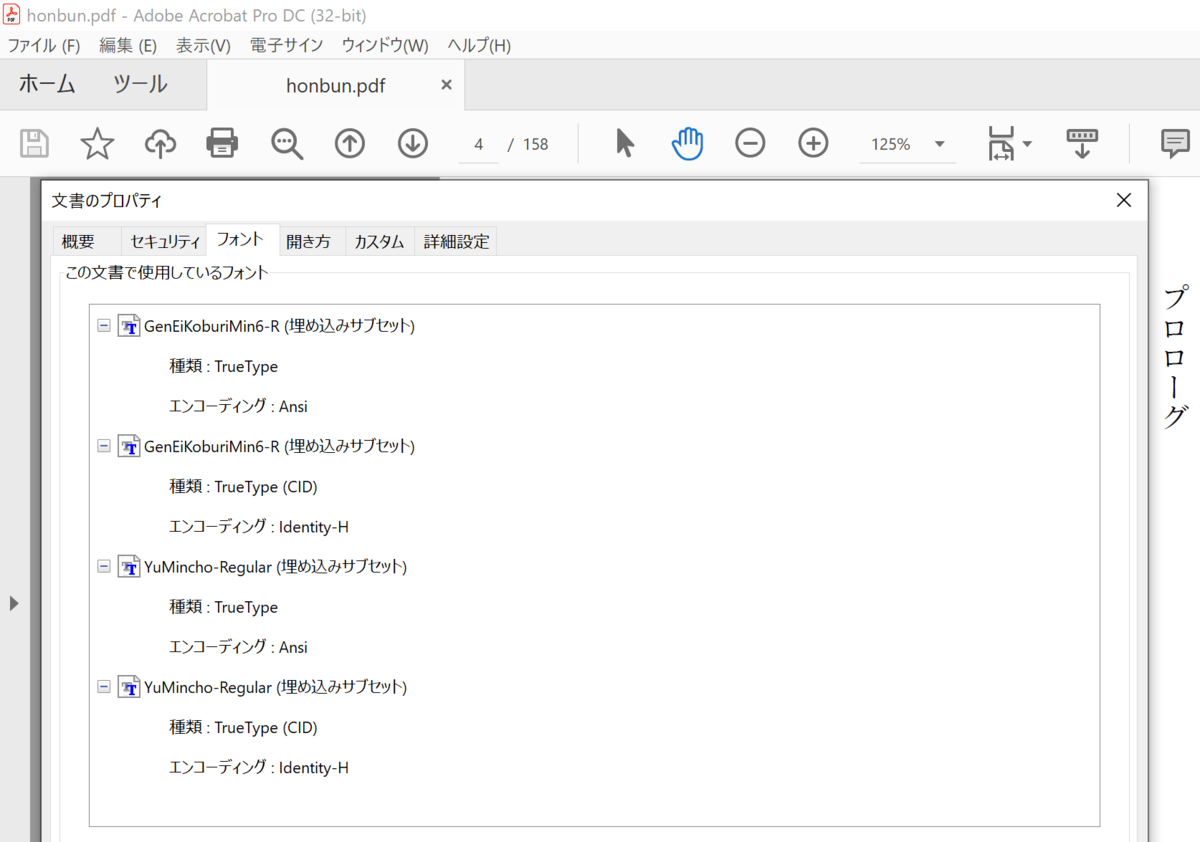Go to previous page up arrow
1200x842 pixels.
[349, 144]
